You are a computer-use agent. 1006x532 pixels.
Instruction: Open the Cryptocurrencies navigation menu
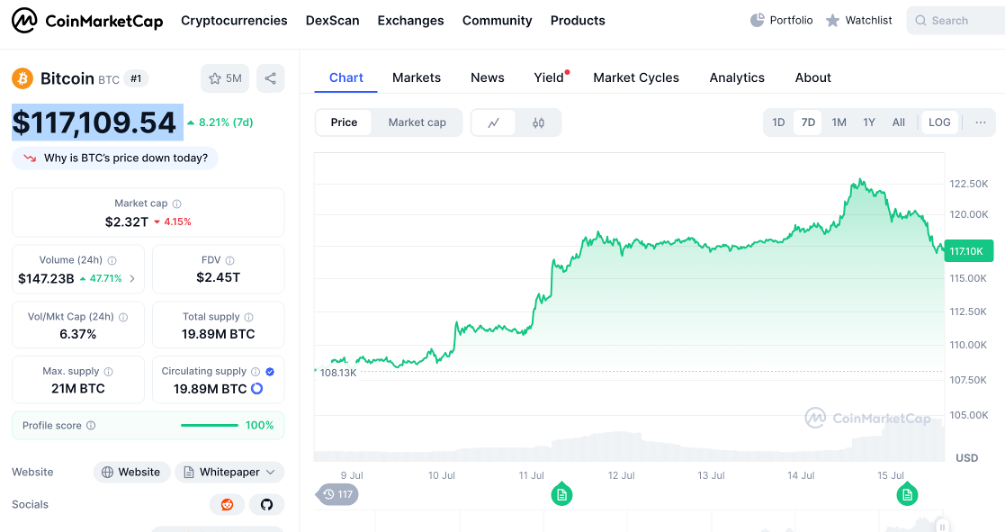[x=234, y=20]
